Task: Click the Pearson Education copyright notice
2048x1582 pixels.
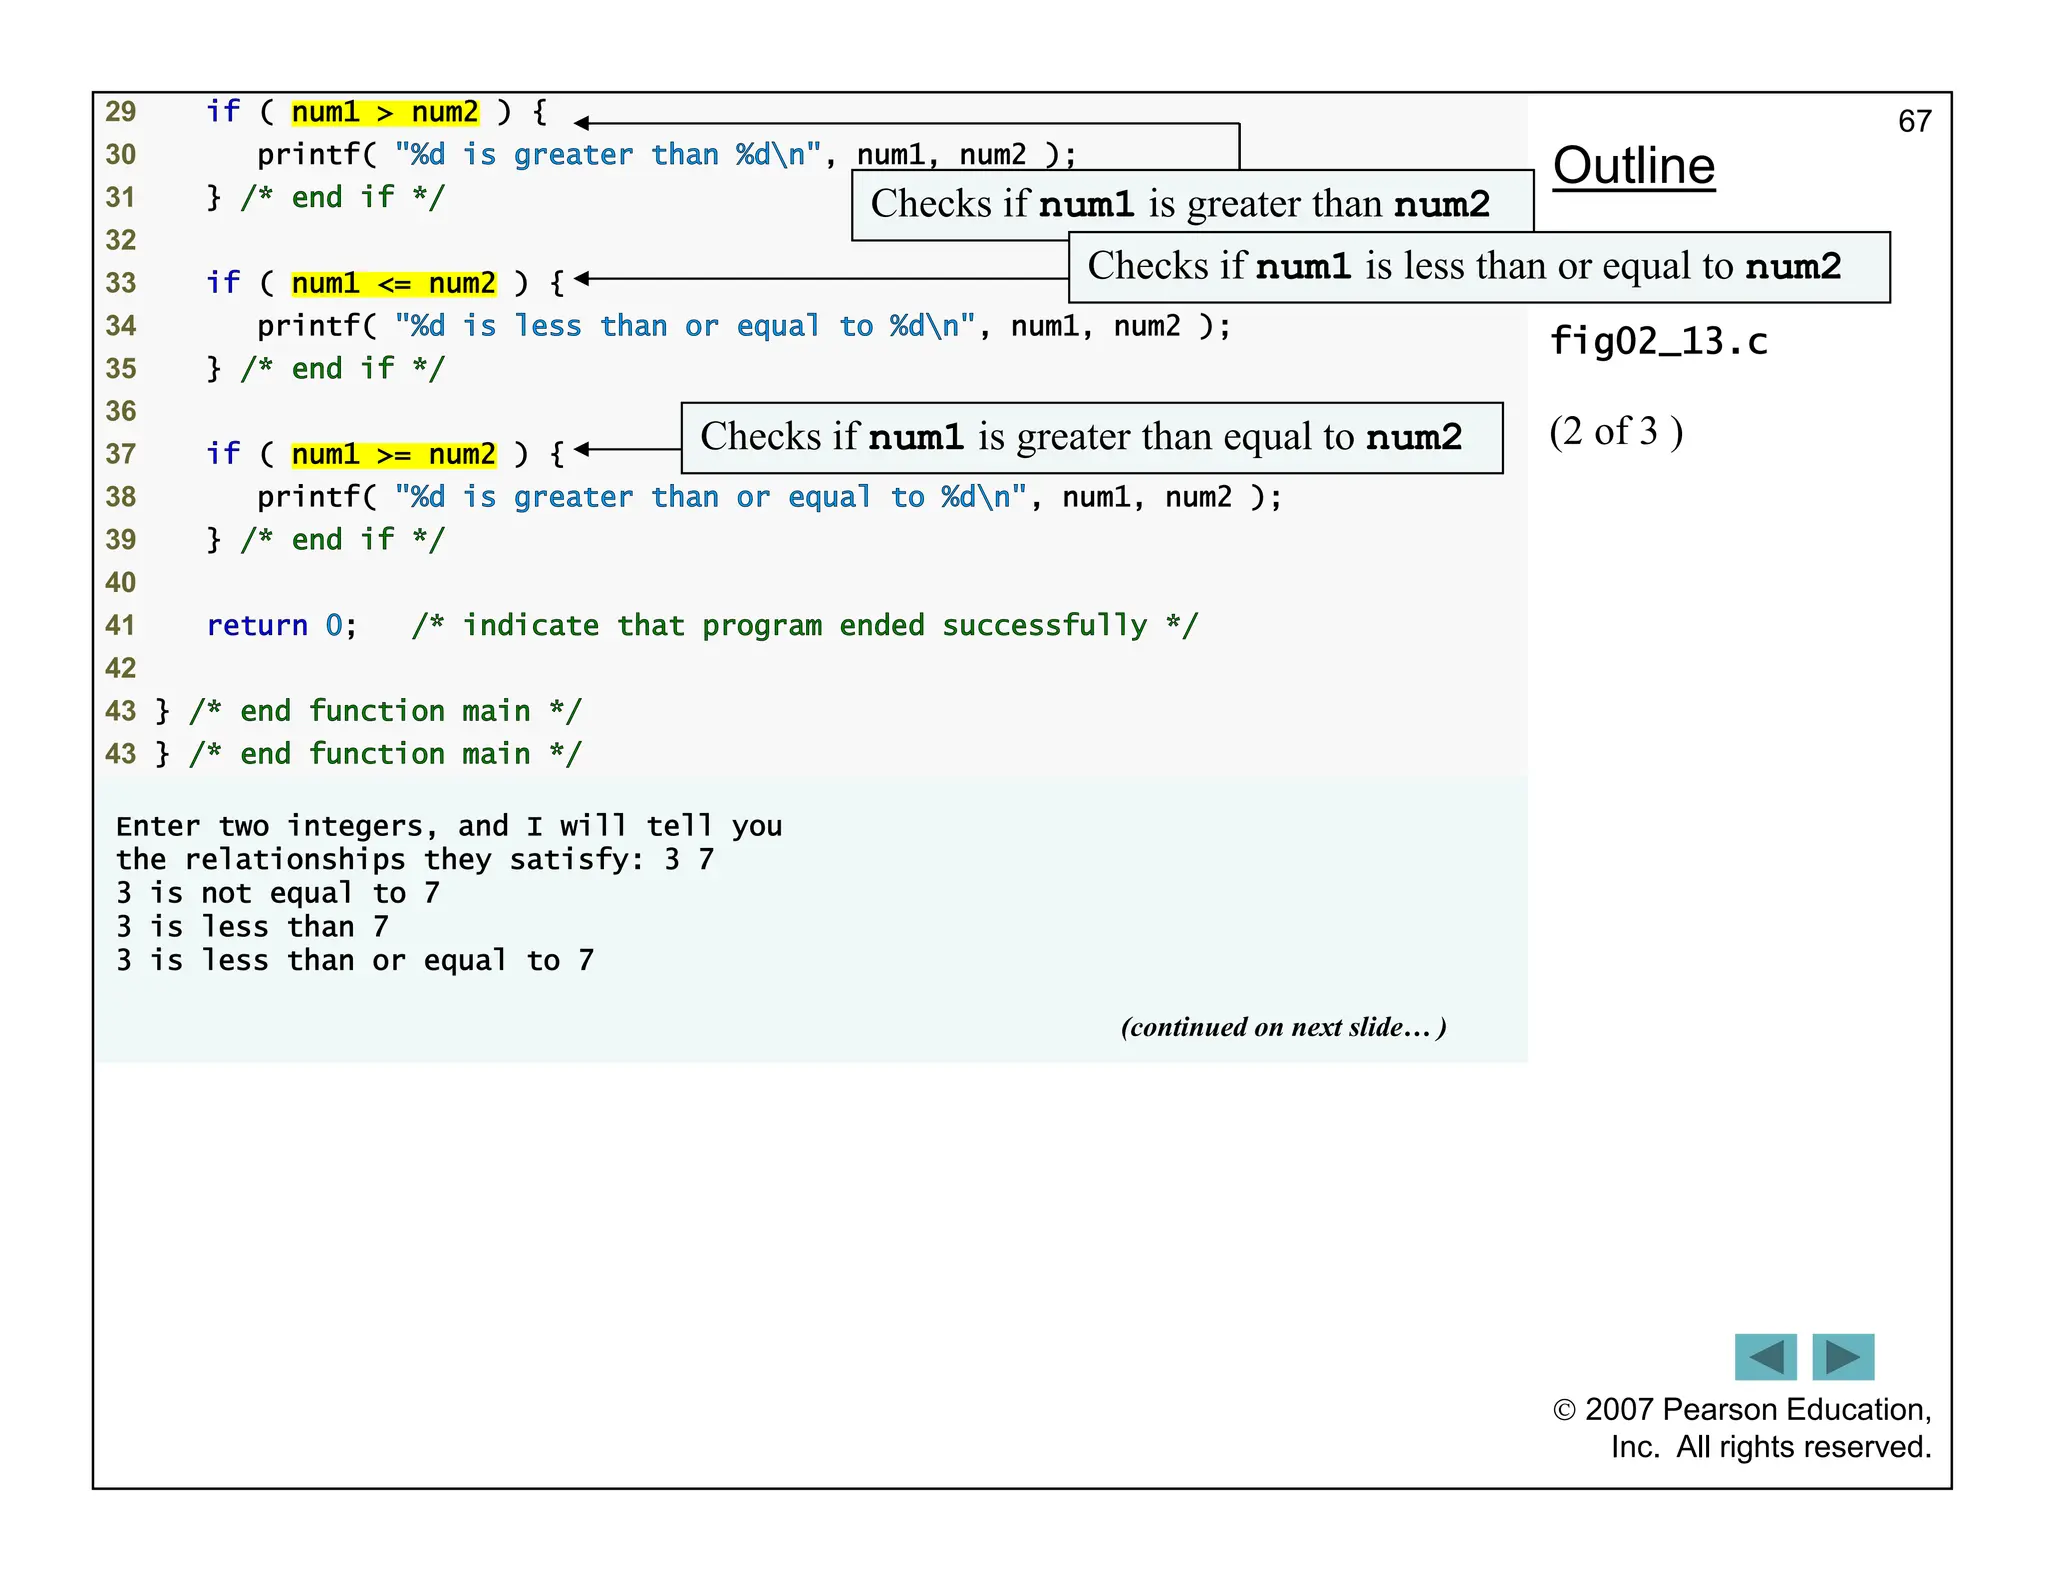Action: point(1741,1428)
